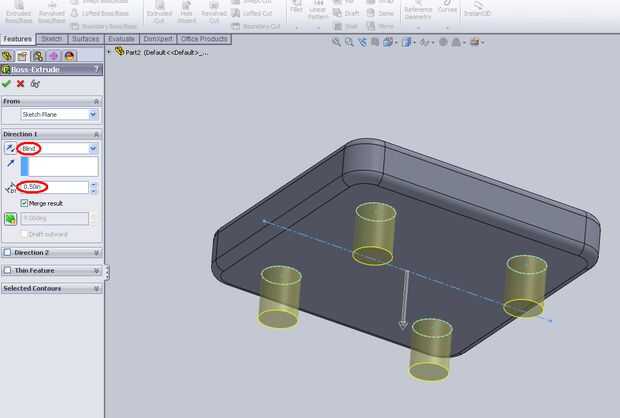
Task: Toggle the Draft On/Off green icon
Action: point(10,218)
